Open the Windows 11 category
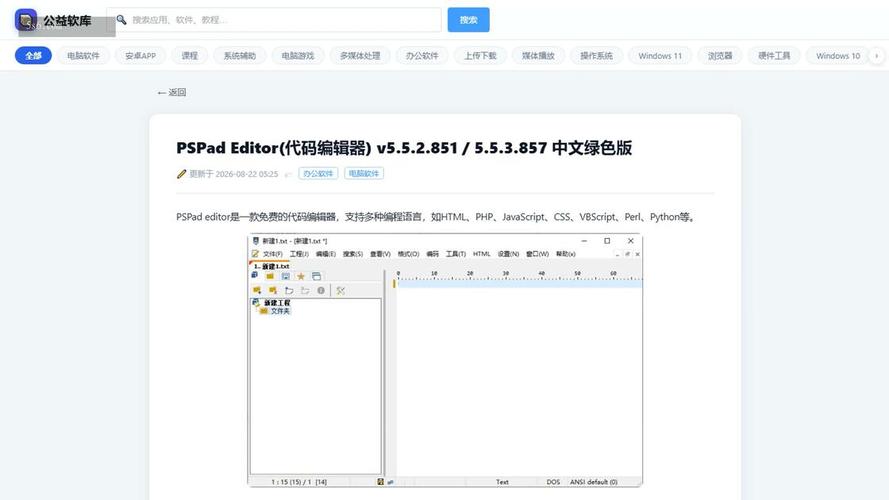The height and width of the screenshot is (500, 889). (660, 56)
